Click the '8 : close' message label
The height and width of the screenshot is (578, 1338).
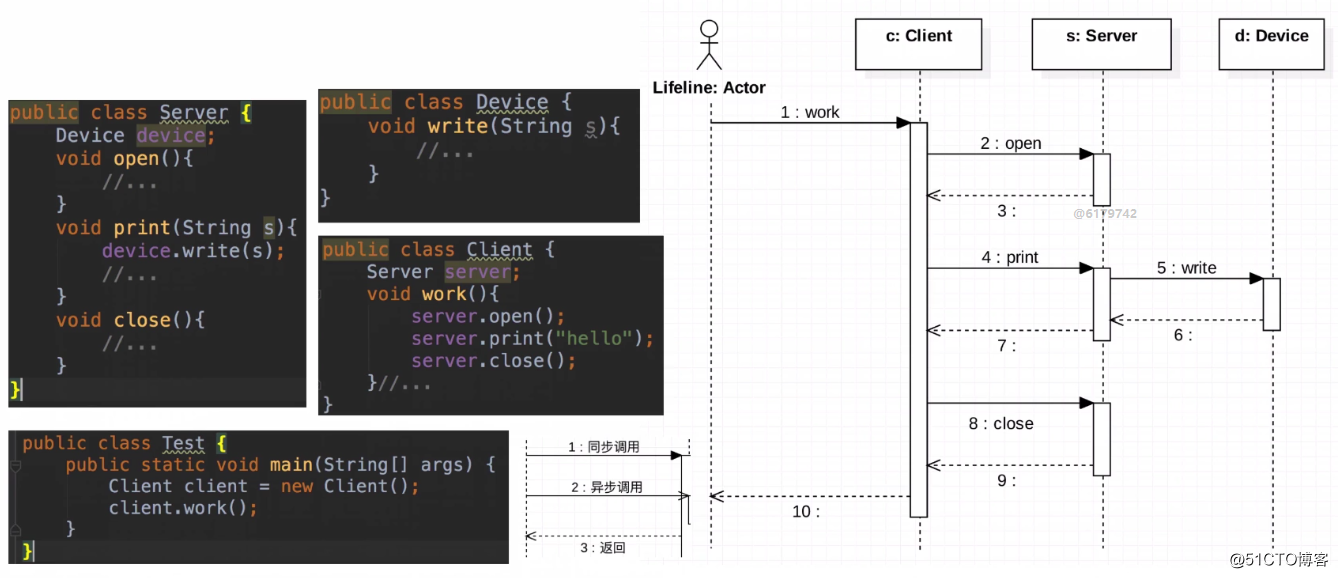click(1001, 423)
